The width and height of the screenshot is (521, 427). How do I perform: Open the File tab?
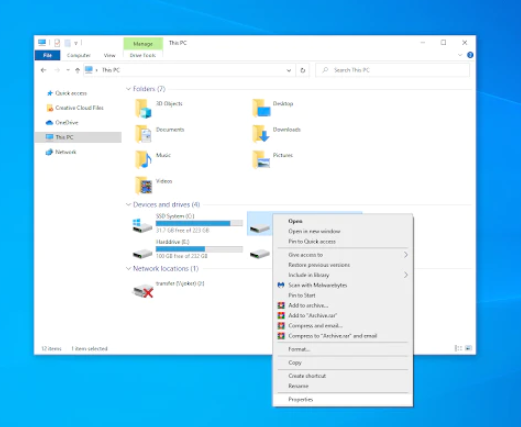pos(48,55)
